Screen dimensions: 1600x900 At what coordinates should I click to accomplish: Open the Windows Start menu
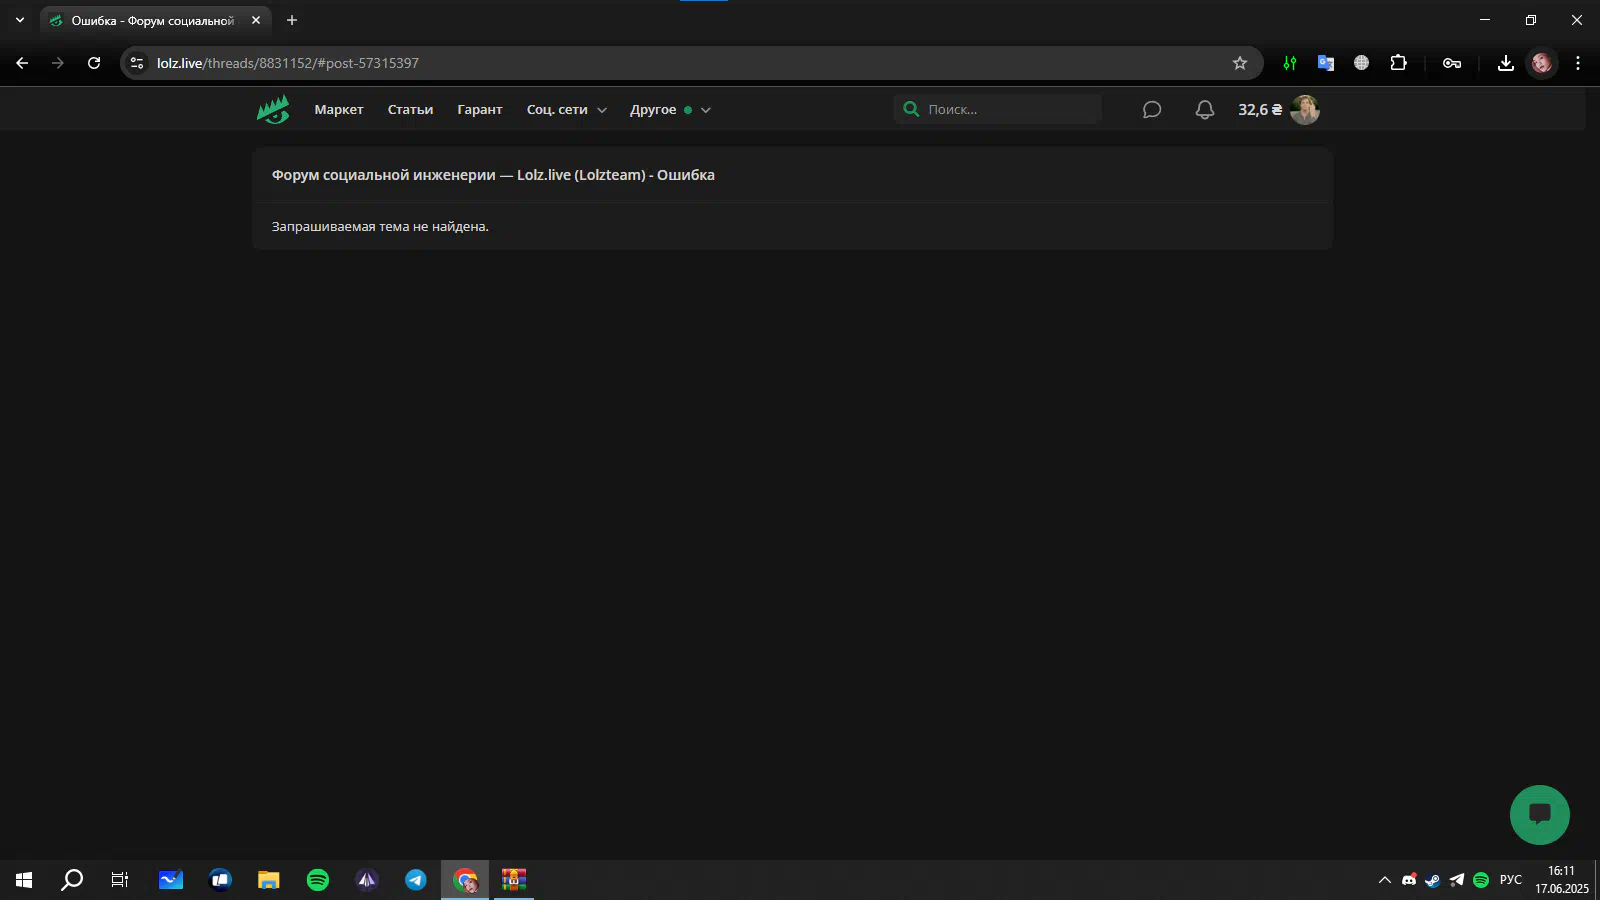tap(24, 880)
